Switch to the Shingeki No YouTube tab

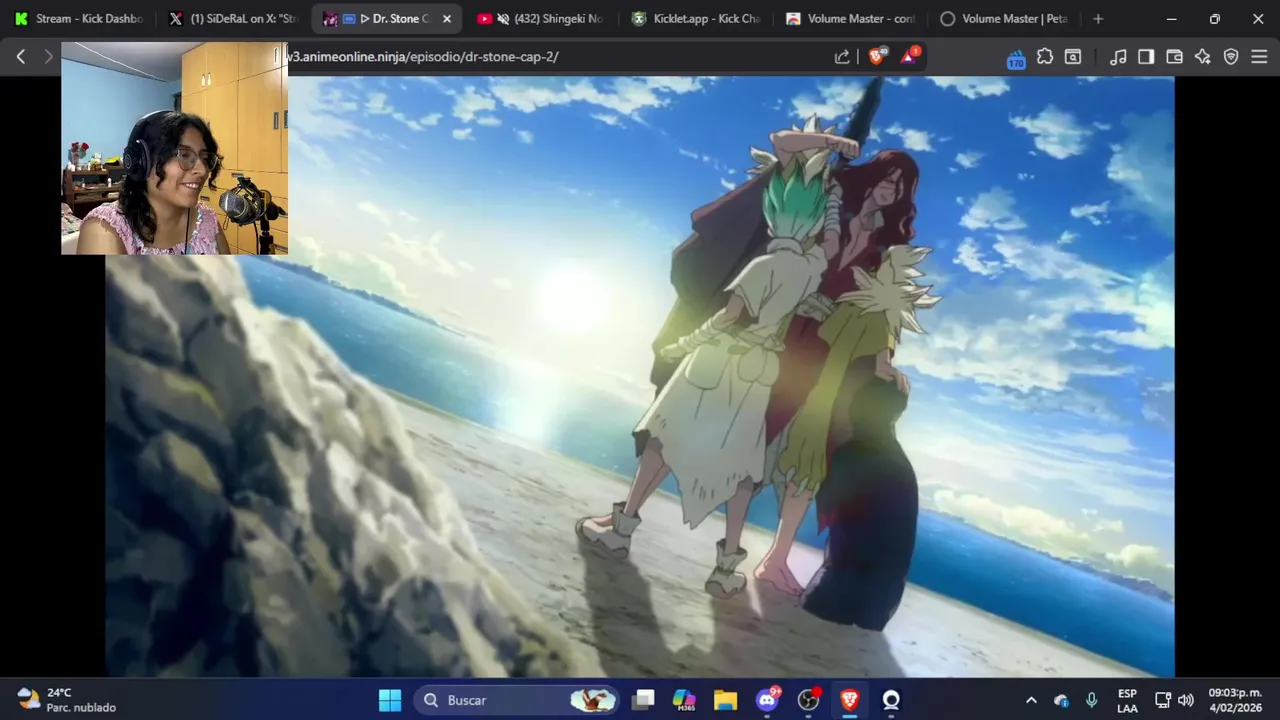pyautogui.click(x=540, y=19)
